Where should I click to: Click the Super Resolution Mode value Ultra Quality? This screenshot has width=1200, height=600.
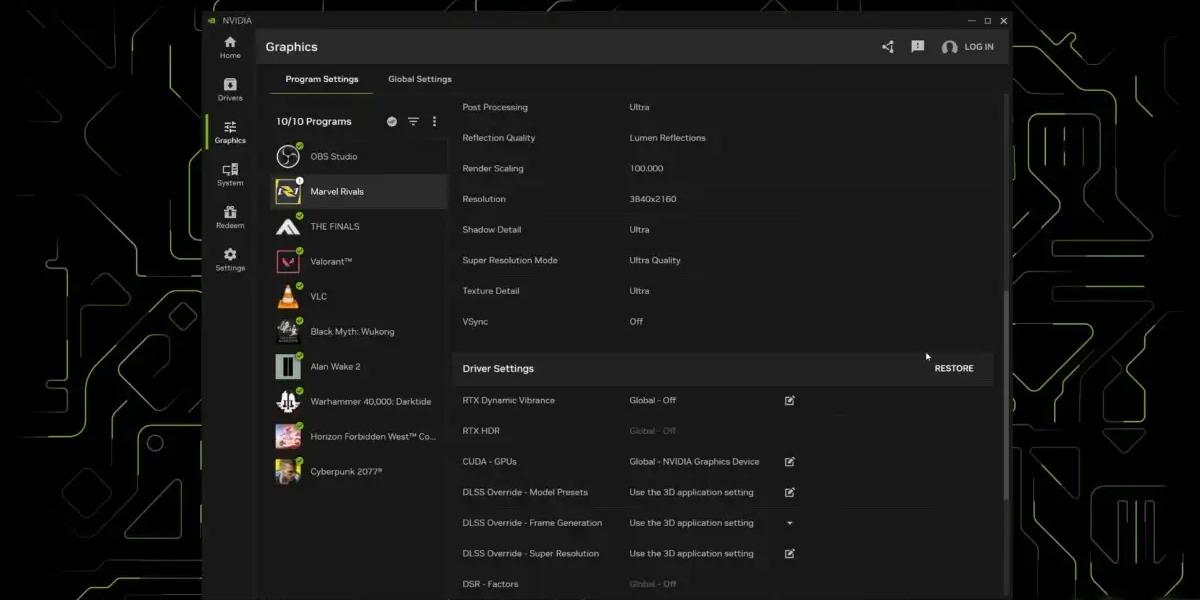coord(655,261)
